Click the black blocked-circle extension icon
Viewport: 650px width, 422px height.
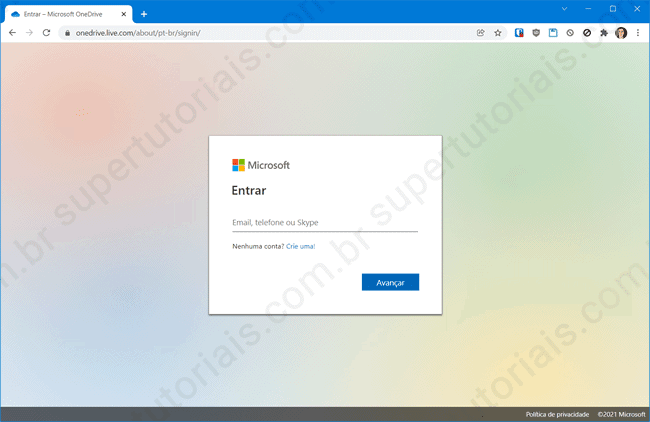pos(587,33)
